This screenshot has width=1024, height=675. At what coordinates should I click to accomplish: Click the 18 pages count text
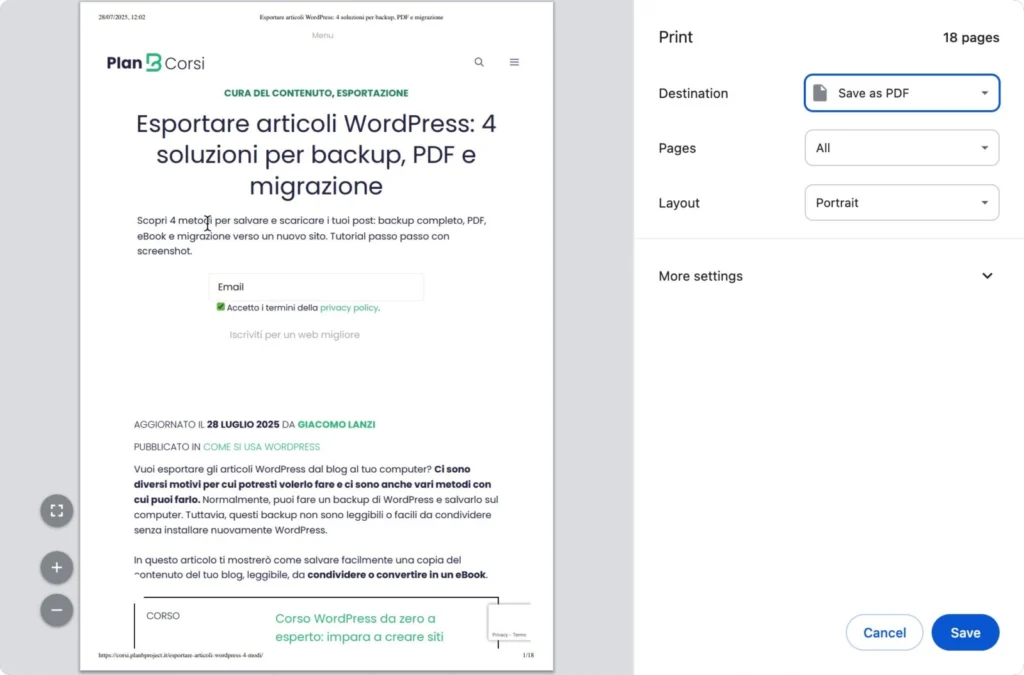coord(970,37)
